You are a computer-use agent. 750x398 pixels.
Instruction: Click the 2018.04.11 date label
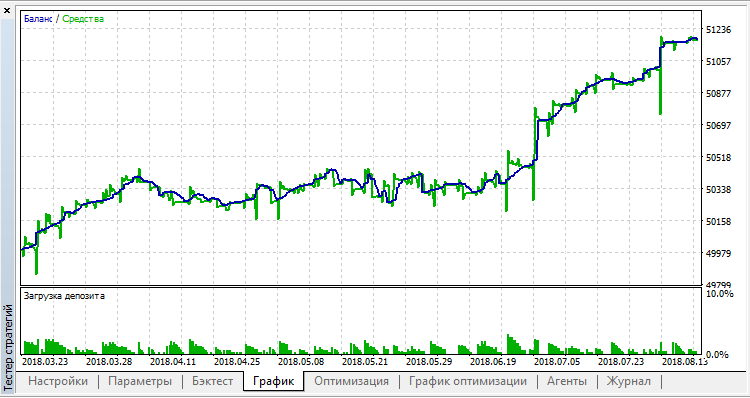[x=173, y=361]
